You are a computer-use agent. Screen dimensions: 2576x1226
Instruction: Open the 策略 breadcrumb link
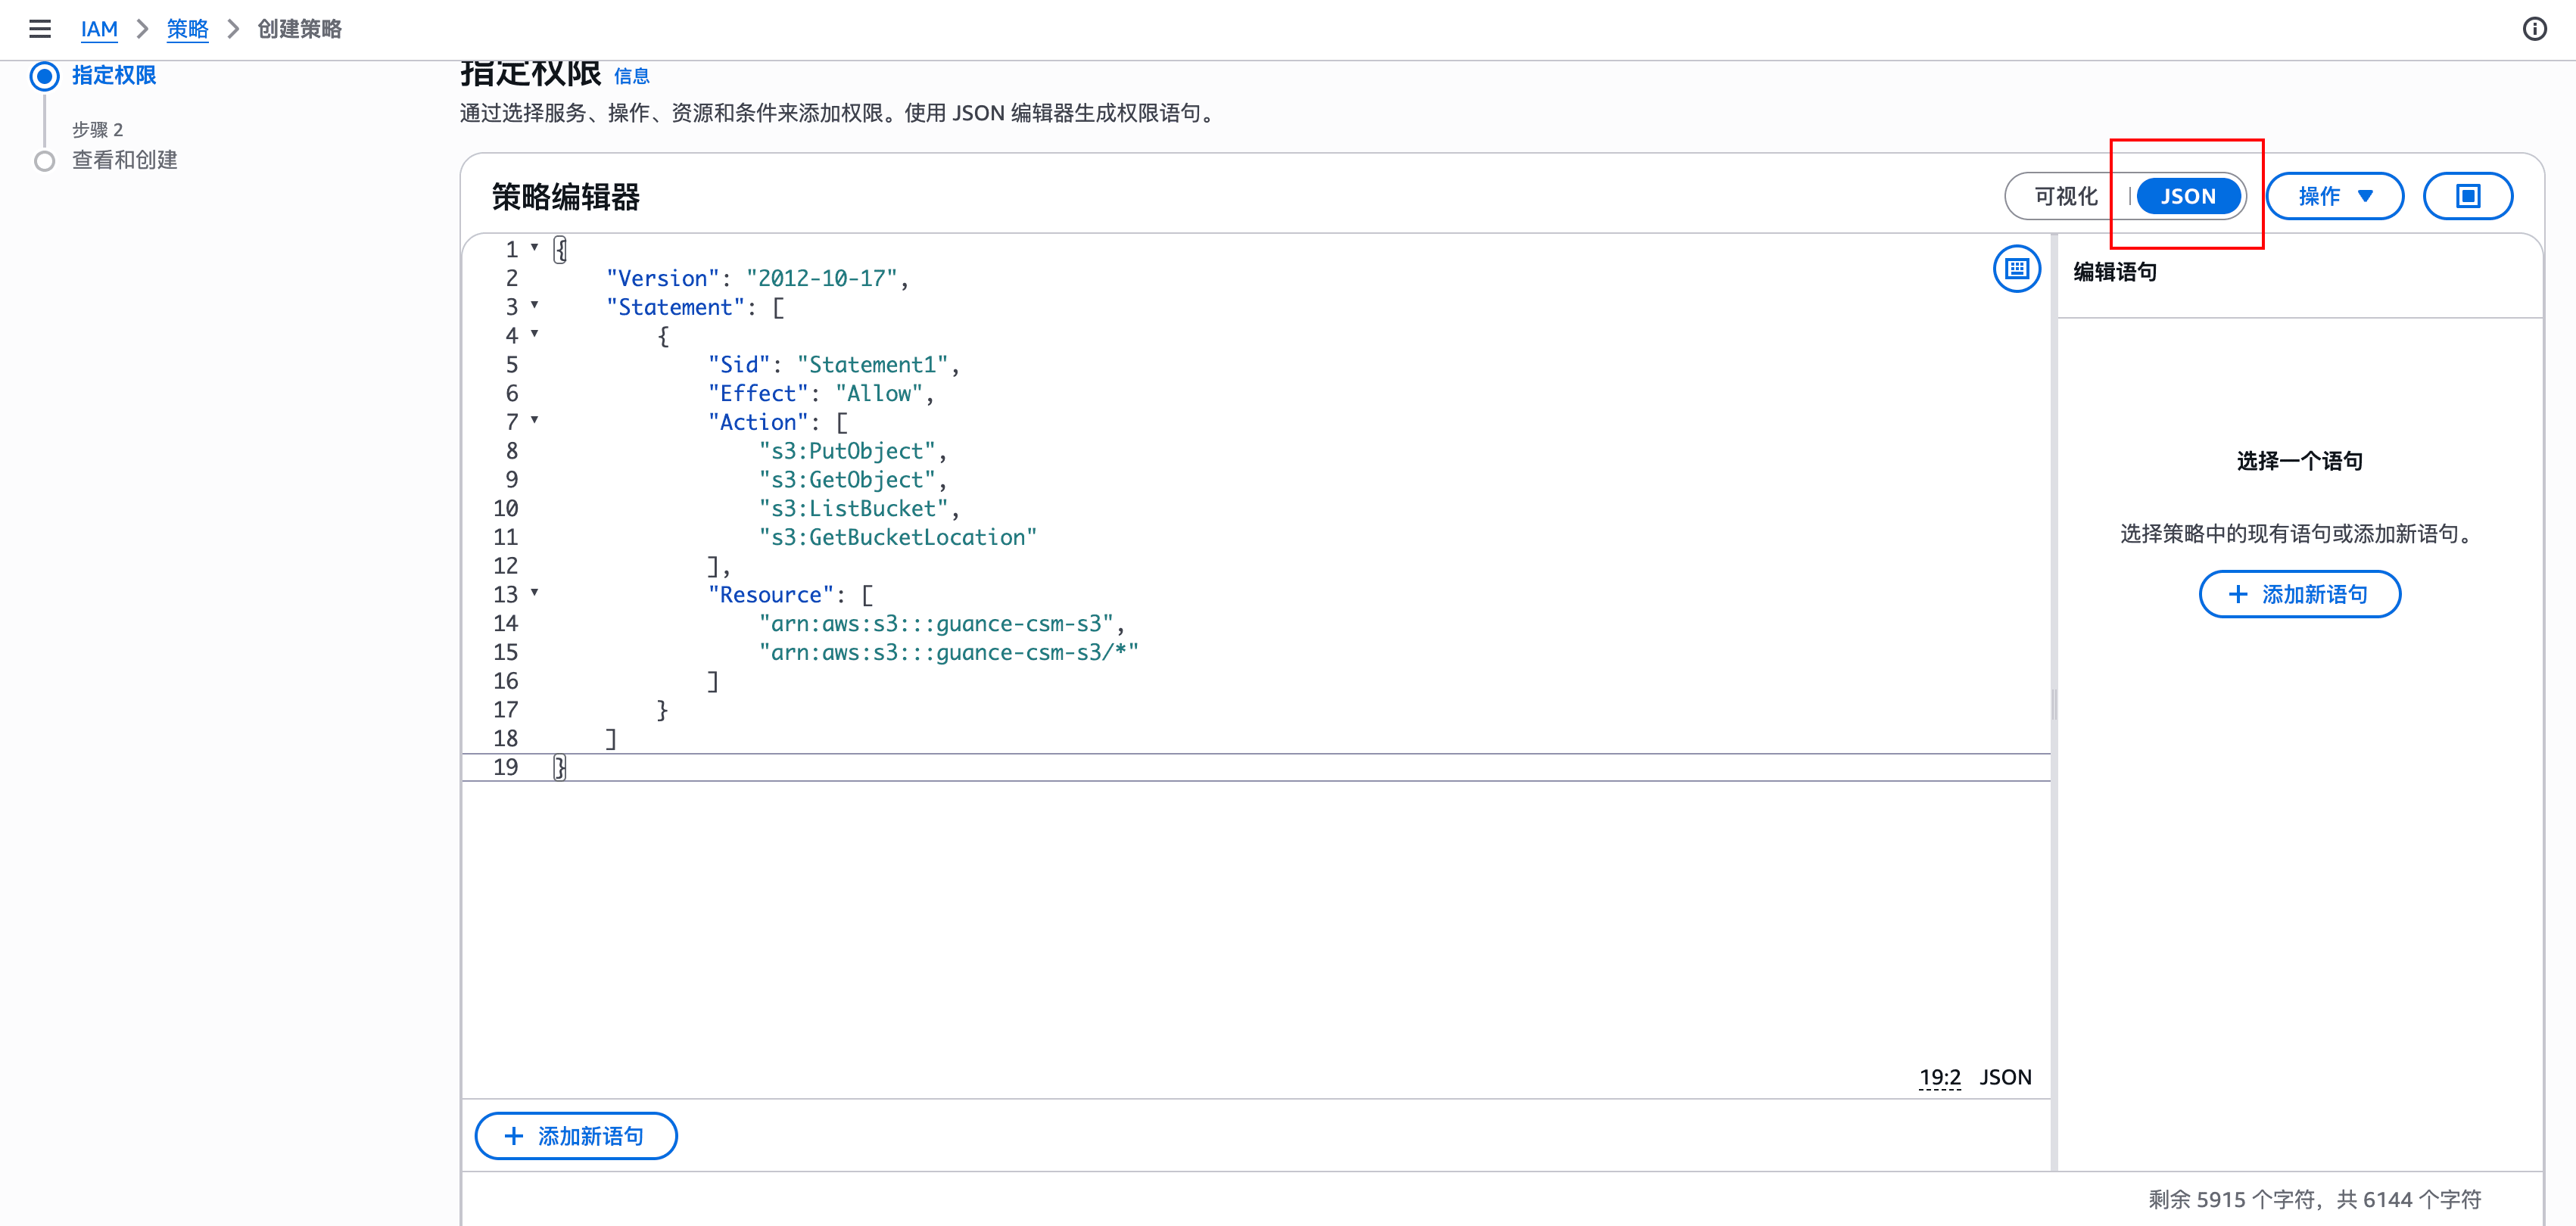(187, 29)
